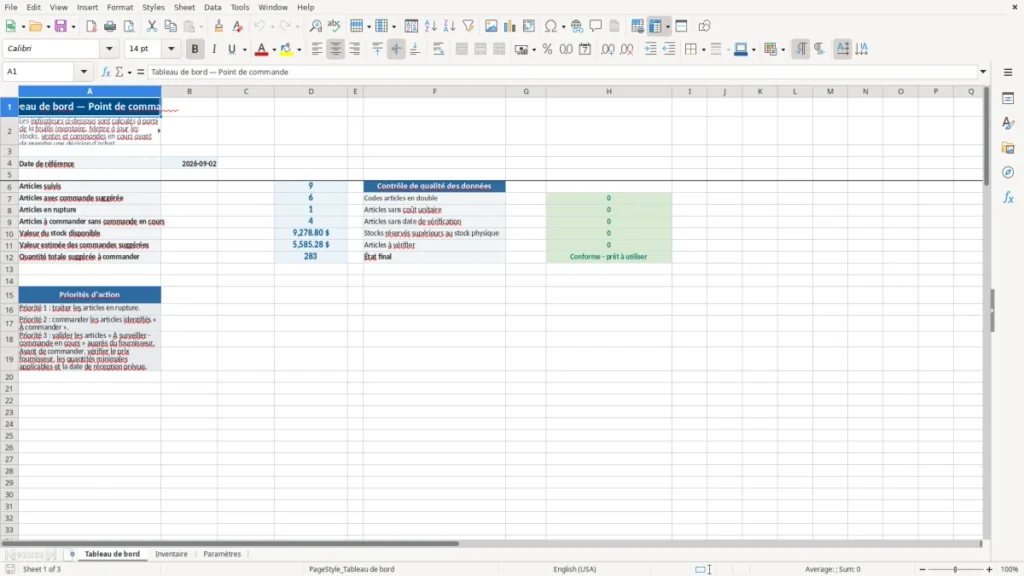Image resolution: width=1024 pixels, height=576 pixels.
Task: Click the Increase Indent icon
Action: pos(650,49)
